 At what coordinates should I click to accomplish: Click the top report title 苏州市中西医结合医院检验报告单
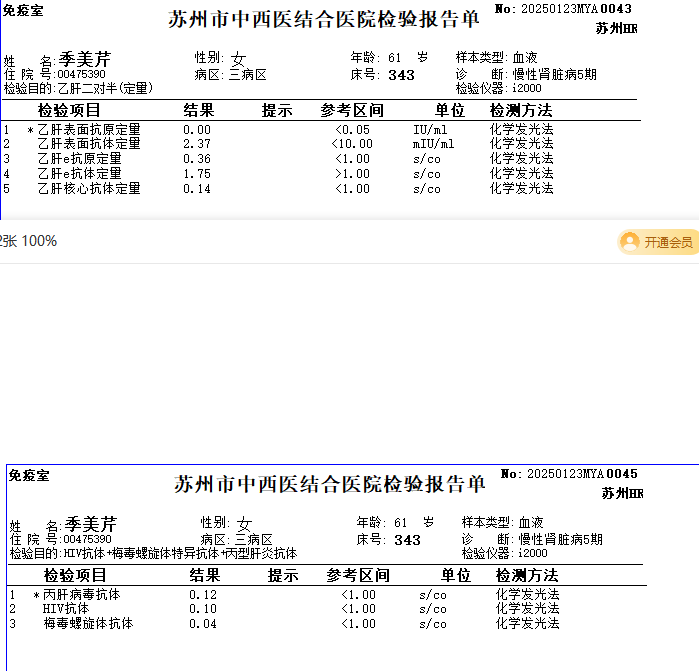pyautogui.click(x=324, y=20)
